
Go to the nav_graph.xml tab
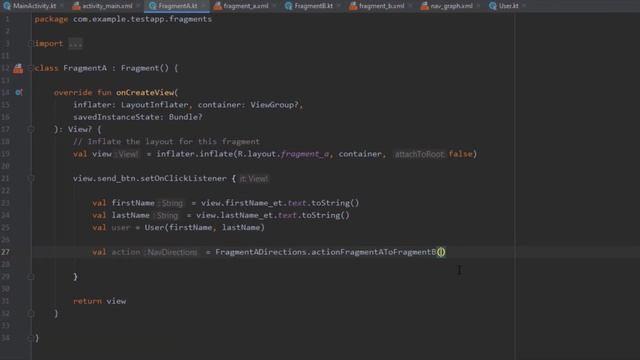[447, 6]
